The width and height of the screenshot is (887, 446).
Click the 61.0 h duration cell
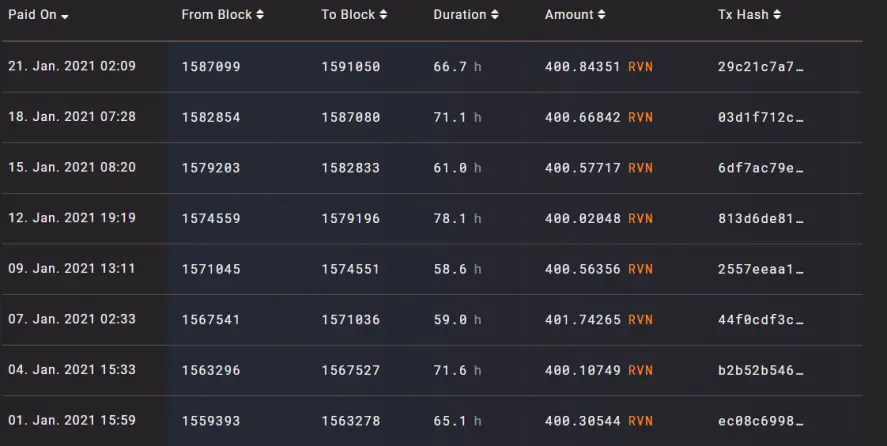(458, 168)
